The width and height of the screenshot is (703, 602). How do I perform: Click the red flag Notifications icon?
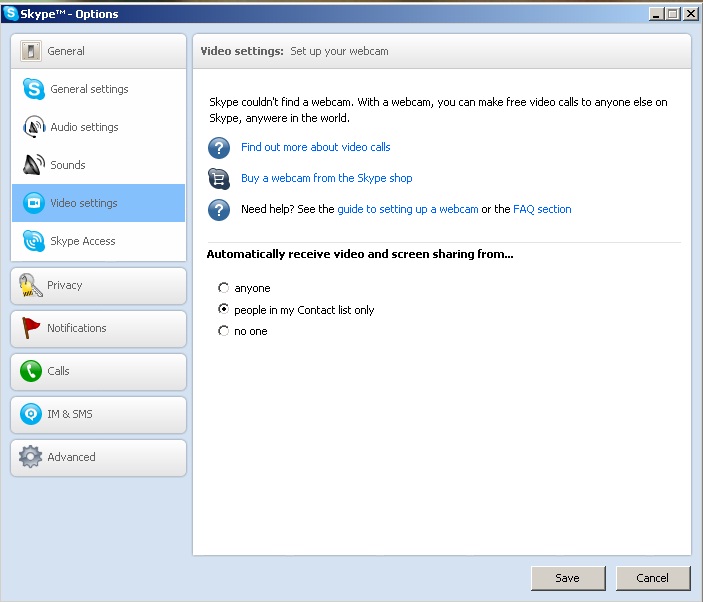[30, 328]
